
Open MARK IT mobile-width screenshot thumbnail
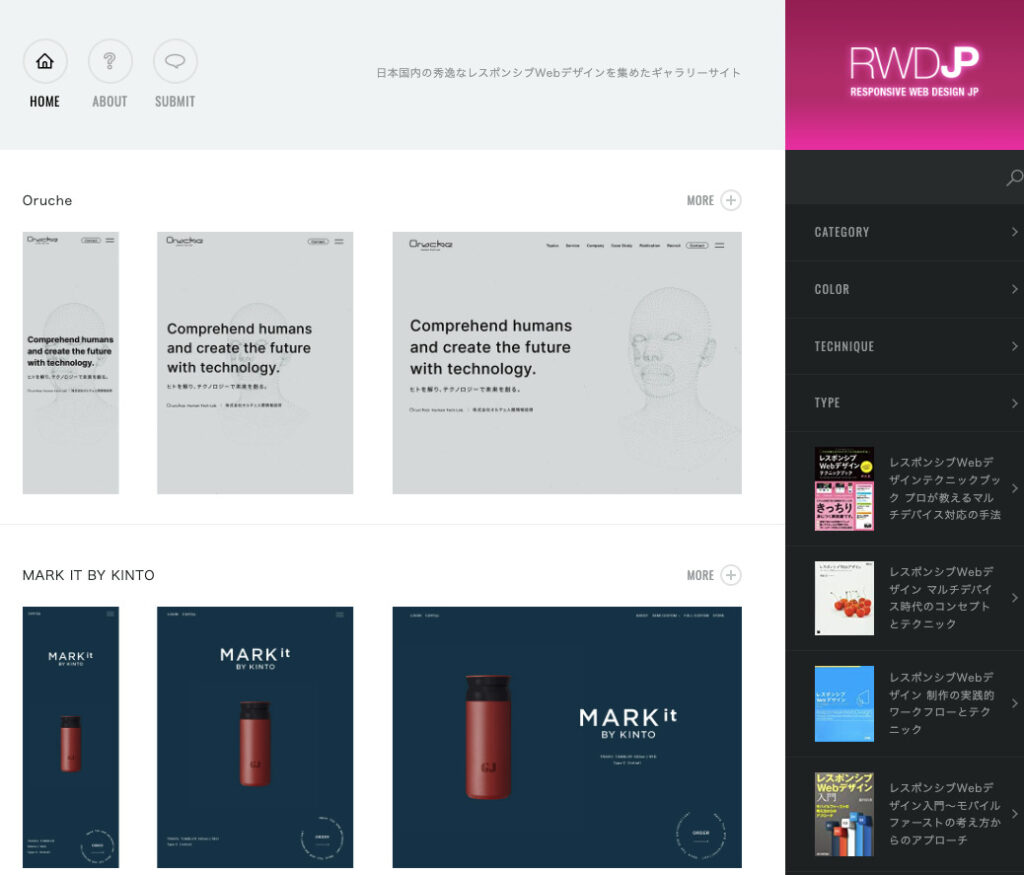(x=71, y=737)
